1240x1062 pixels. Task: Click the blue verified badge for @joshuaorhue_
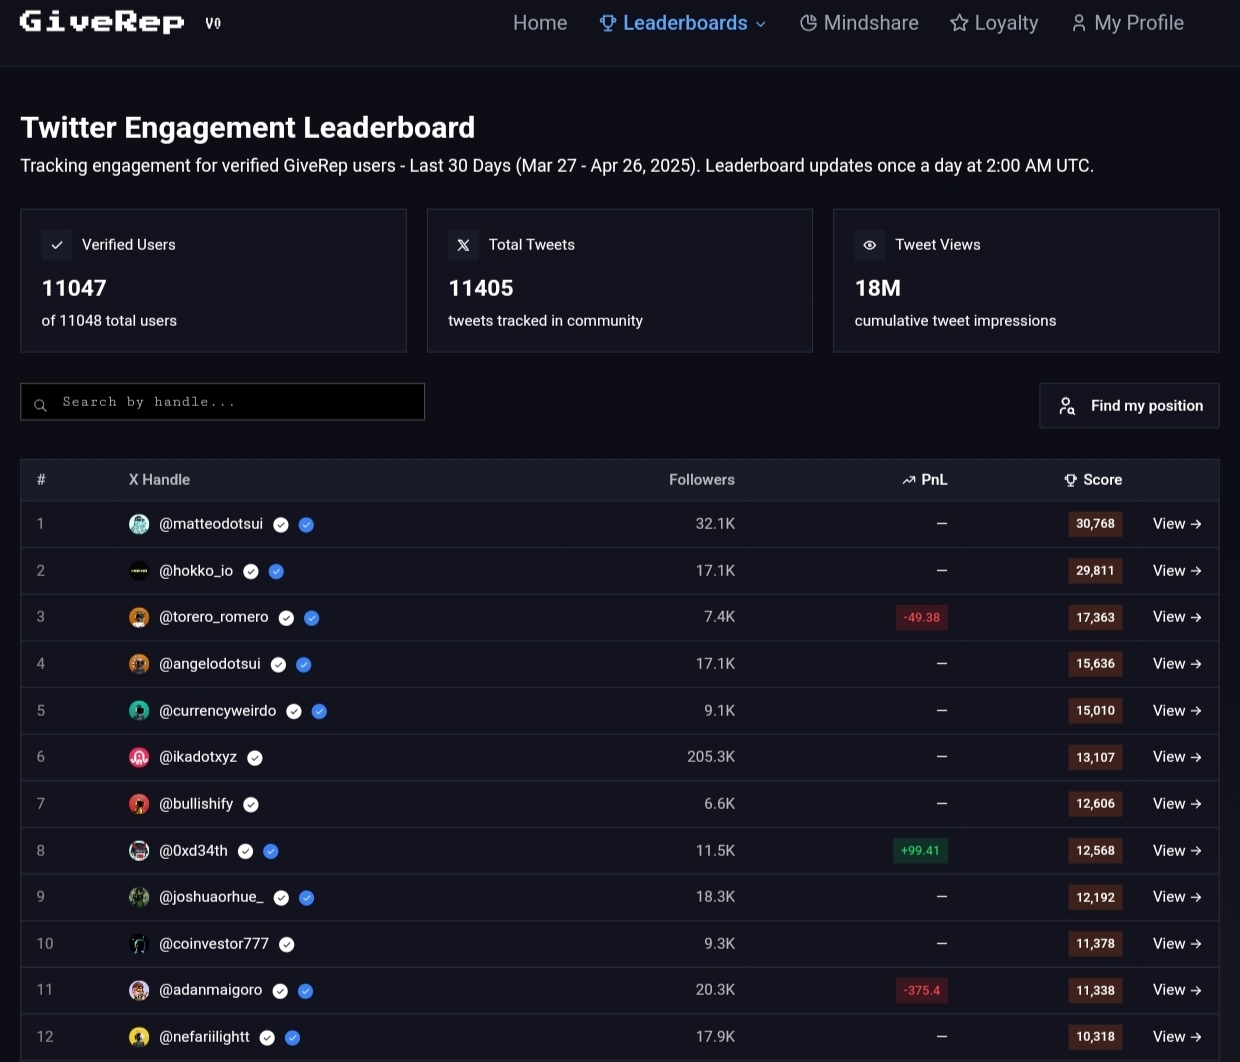[307, 898]
